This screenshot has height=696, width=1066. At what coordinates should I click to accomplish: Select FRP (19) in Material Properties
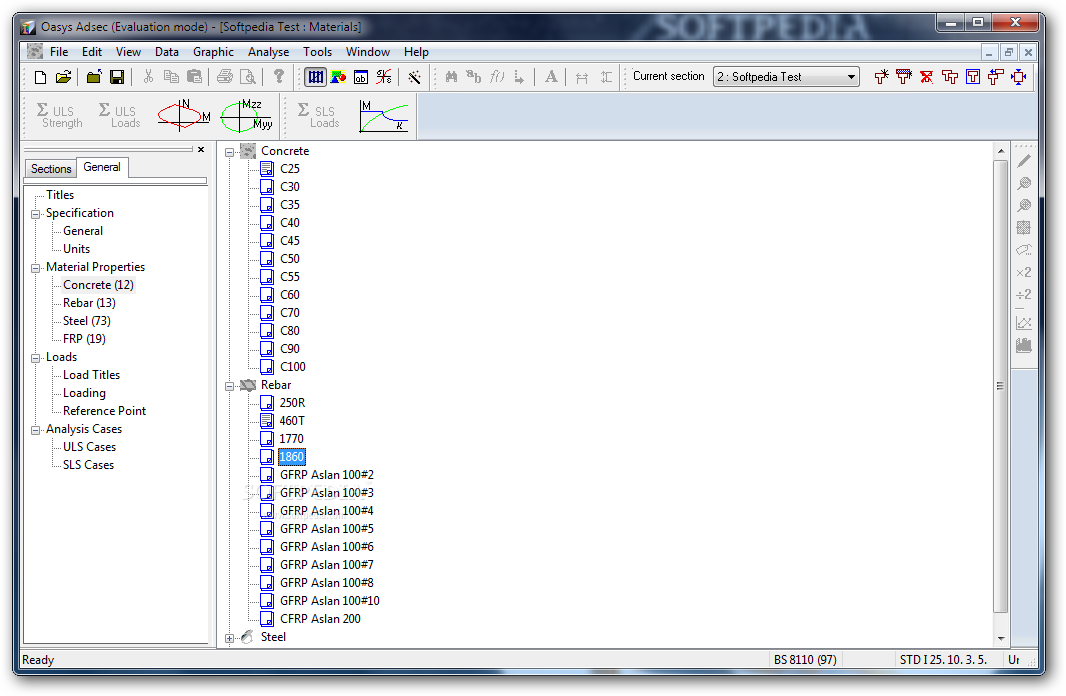[84, 339]
